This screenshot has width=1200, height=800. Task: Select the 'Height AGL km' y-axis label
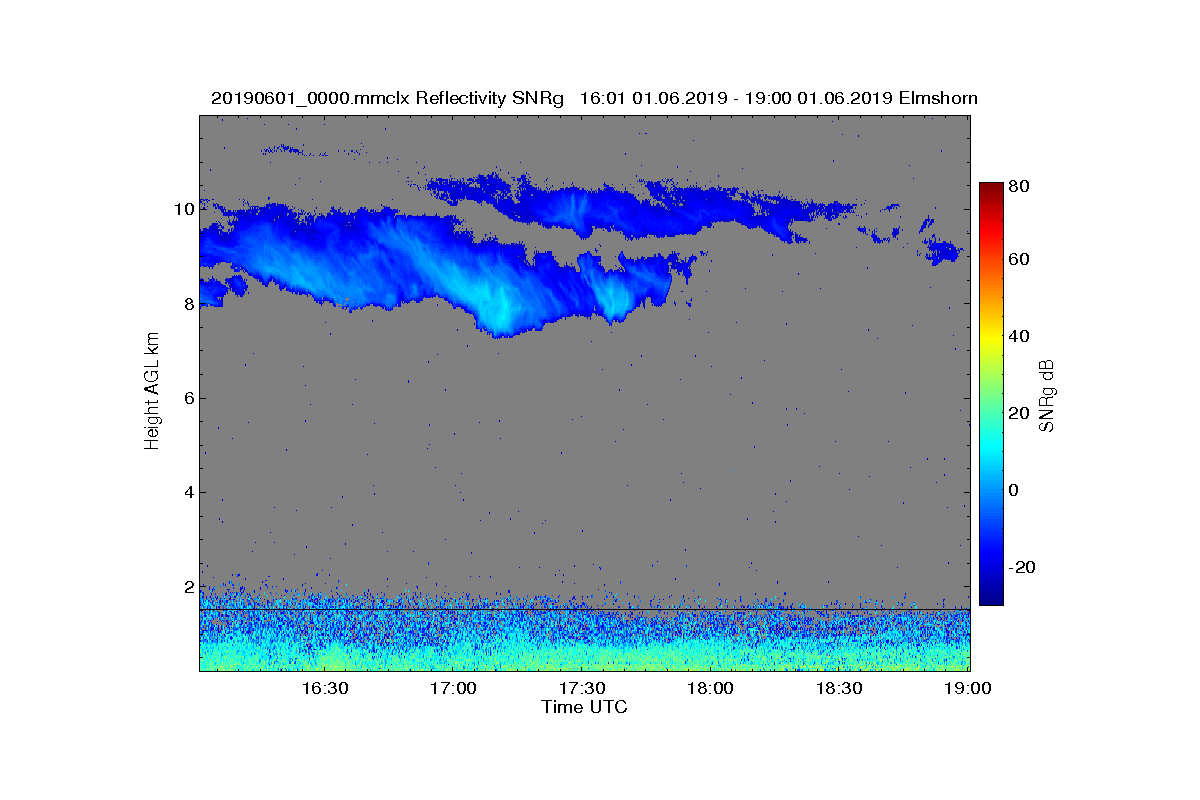coord(152,392)
